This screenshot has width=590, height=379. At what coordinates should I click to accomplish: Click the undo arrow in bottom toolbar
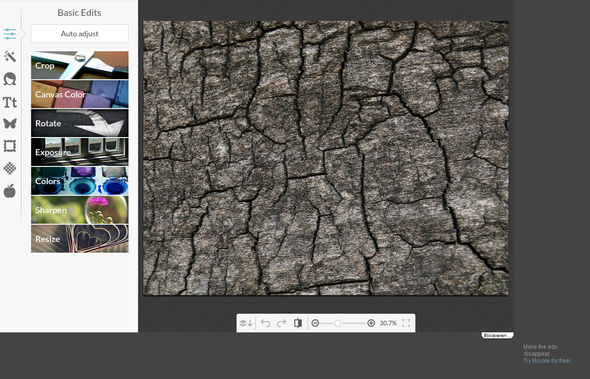click(266, 323)
